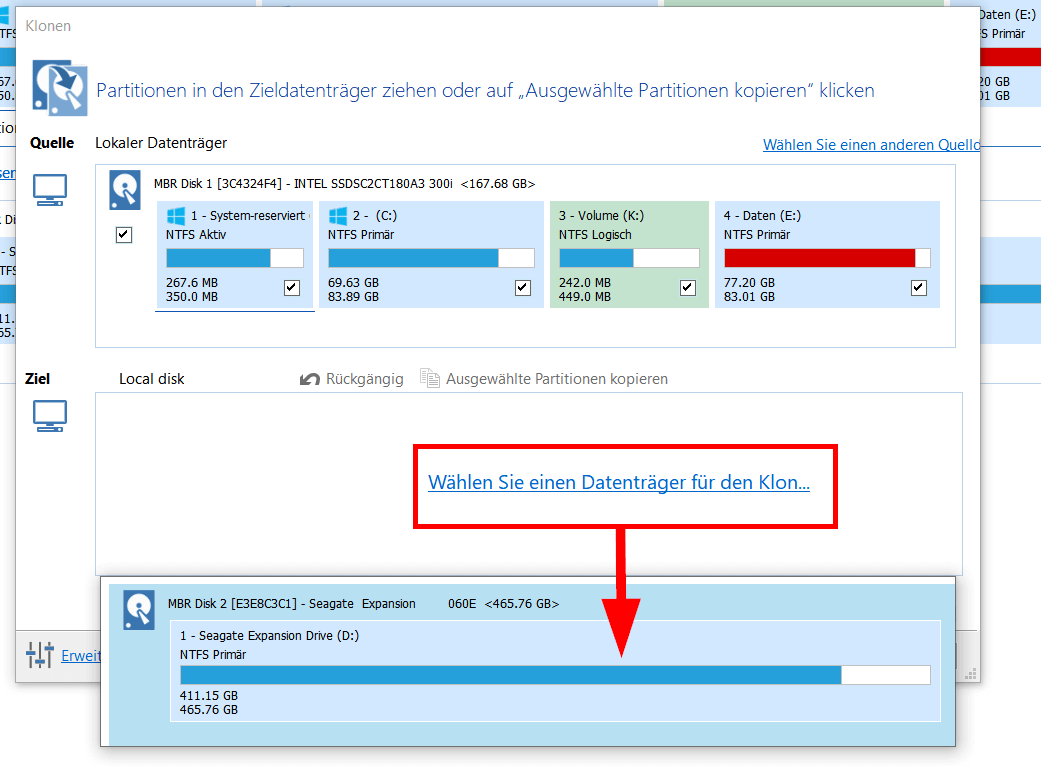Click the MBR Disk 2 Seagate drive icon
Screen dimensions: 1041x766
coord(139,609)
